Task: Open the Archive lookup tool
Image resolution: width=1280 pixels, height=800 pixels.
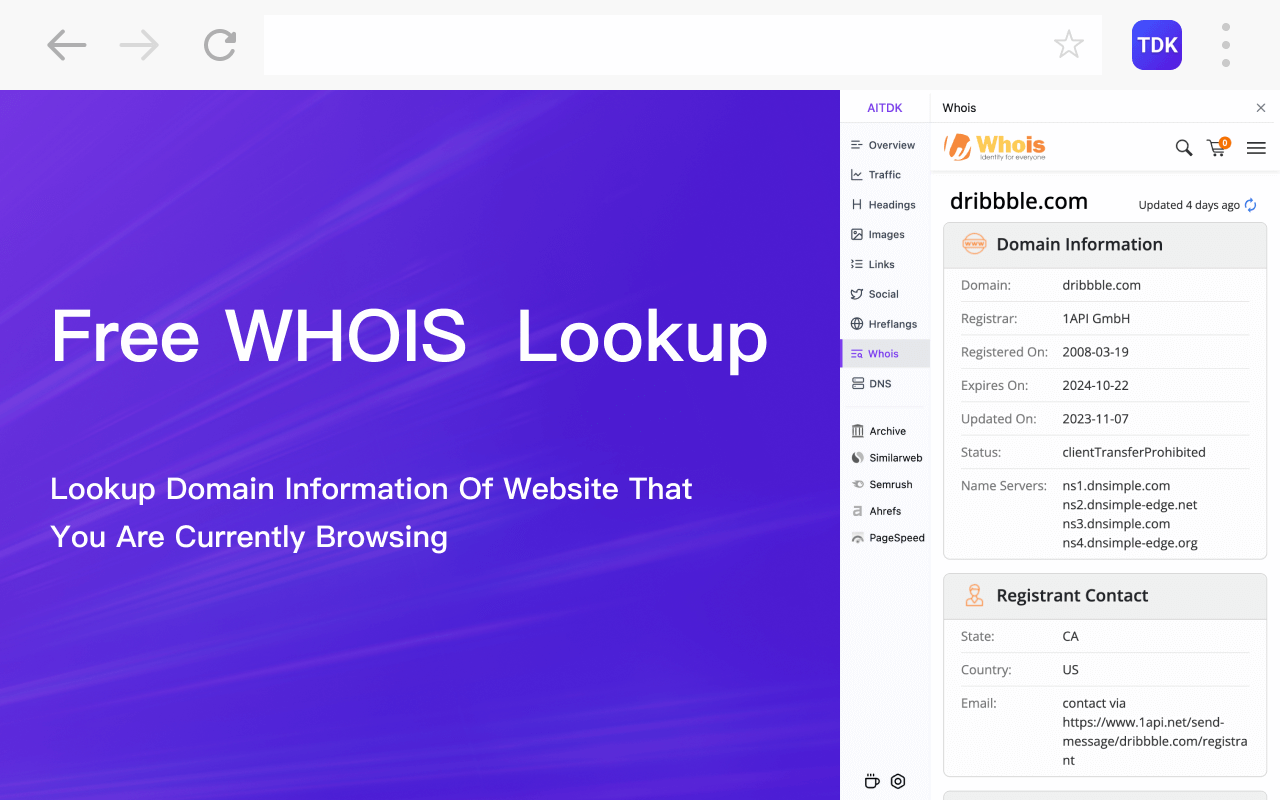Action: pos(884,430)
